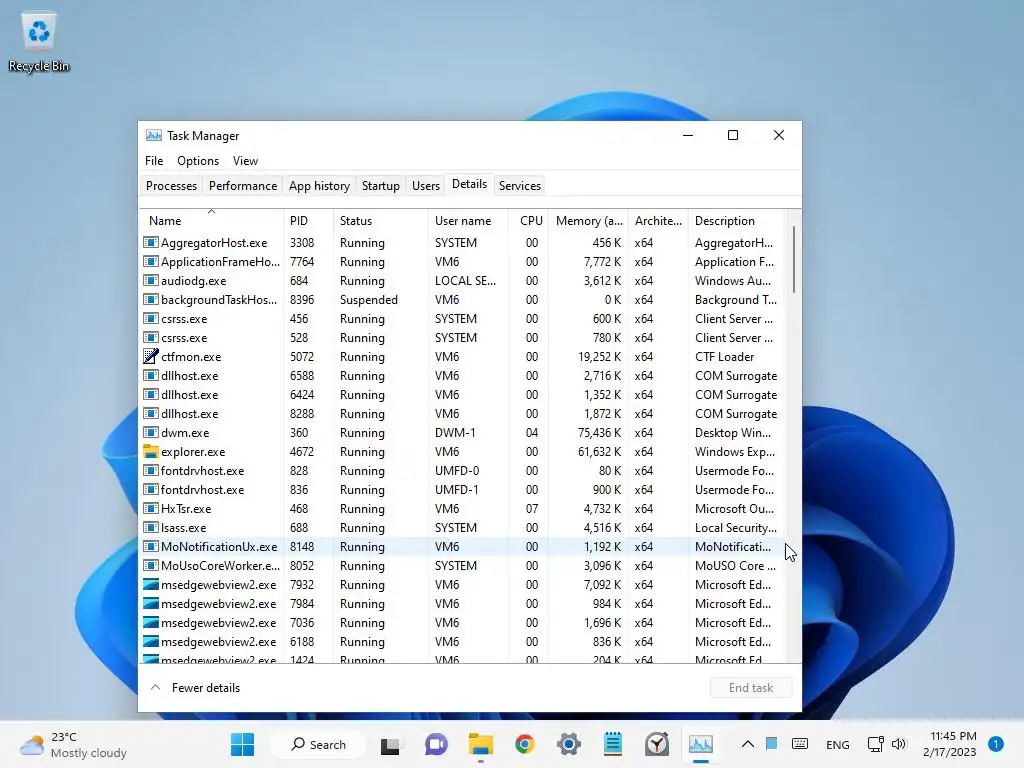This screenshot has width=1024, height=768.
Task: Click the msedgewebview2.exe icon for PID 7932
Action: (151, 584)
